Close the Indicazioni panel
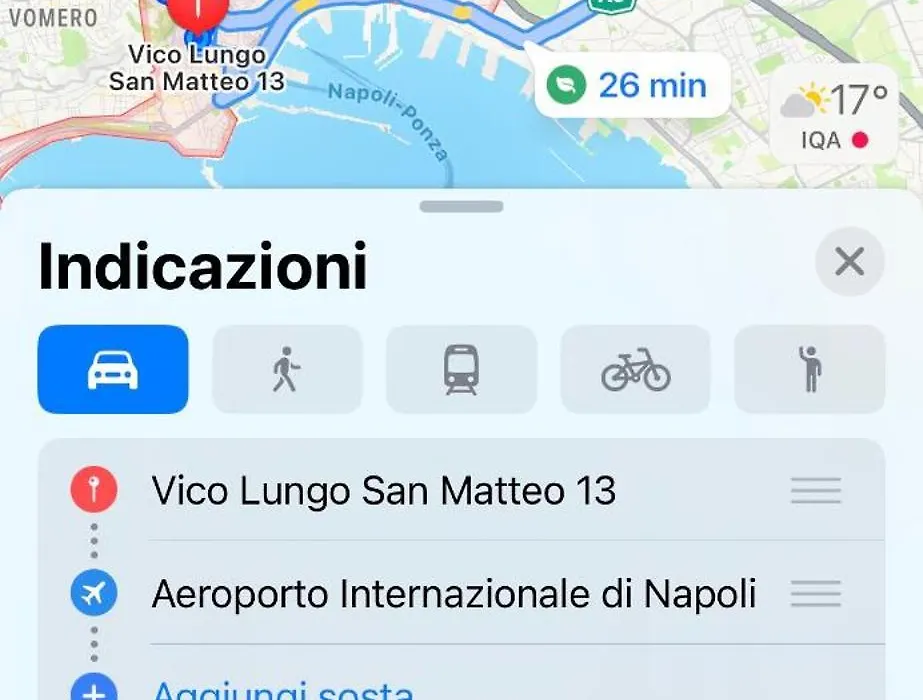This screenshot has width=923, height=700. (x=849, y=261)
